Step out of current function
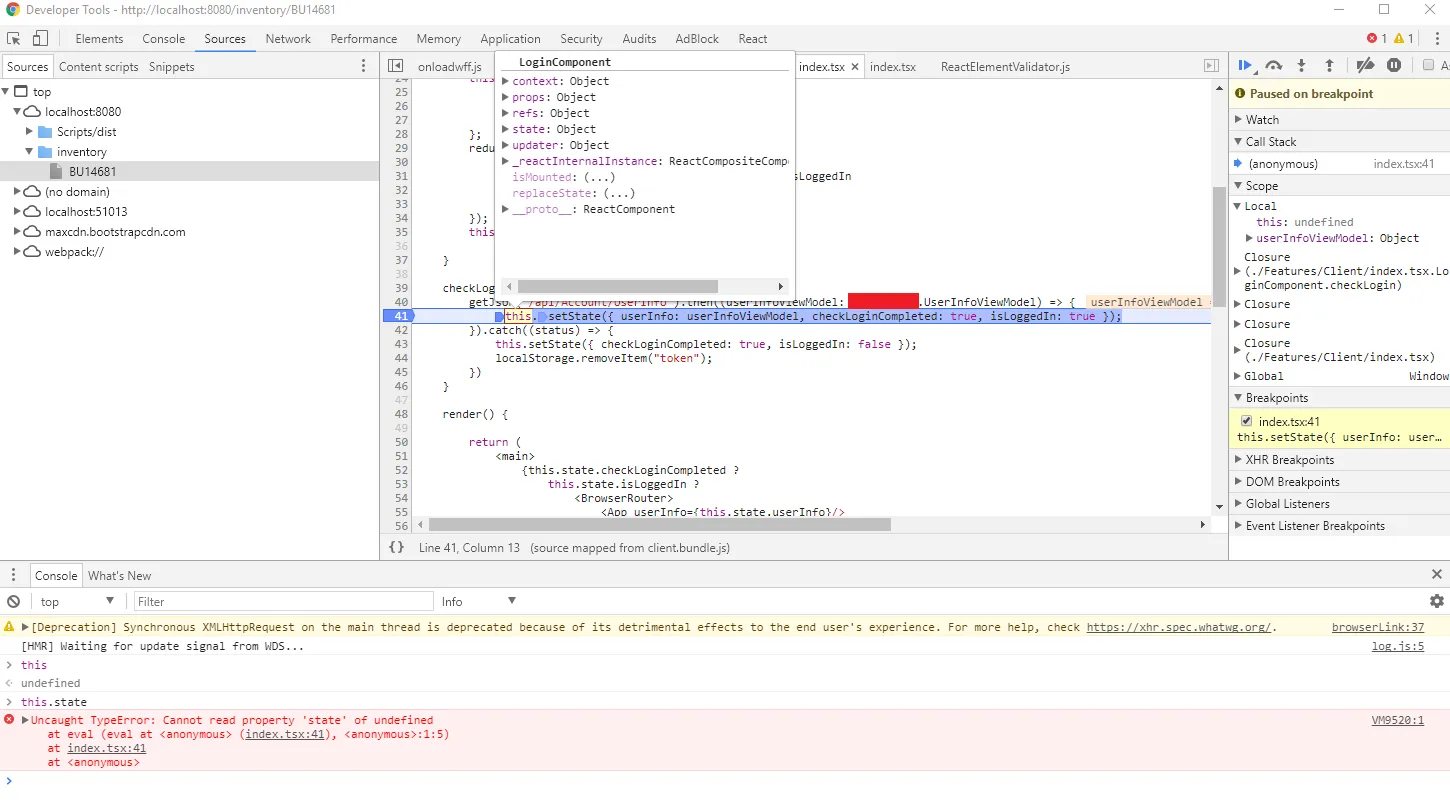The width and height of the screenshot is (1450, 807). coord(1329,66)
